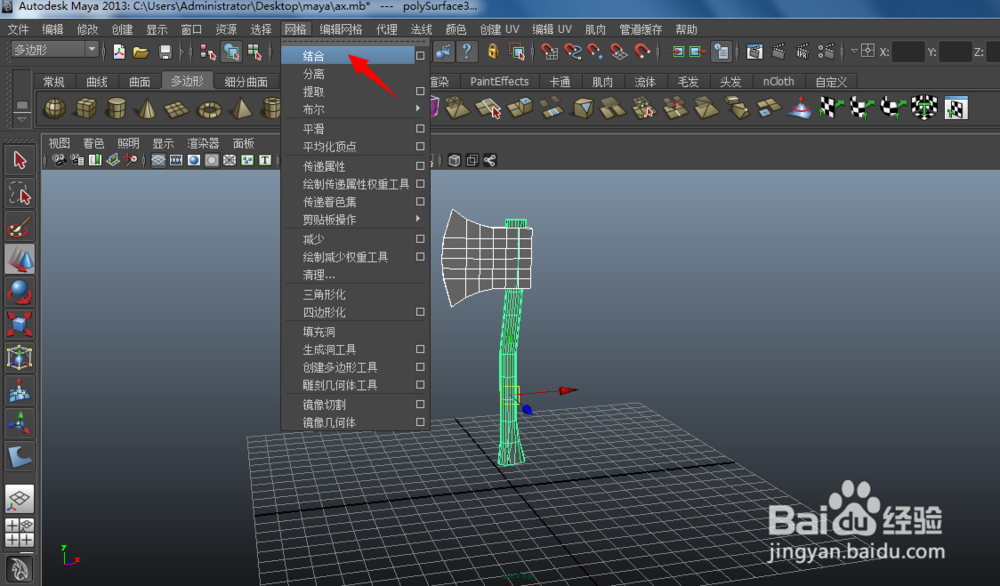Create a polygon torus from the shelf

tap(209, 108)
